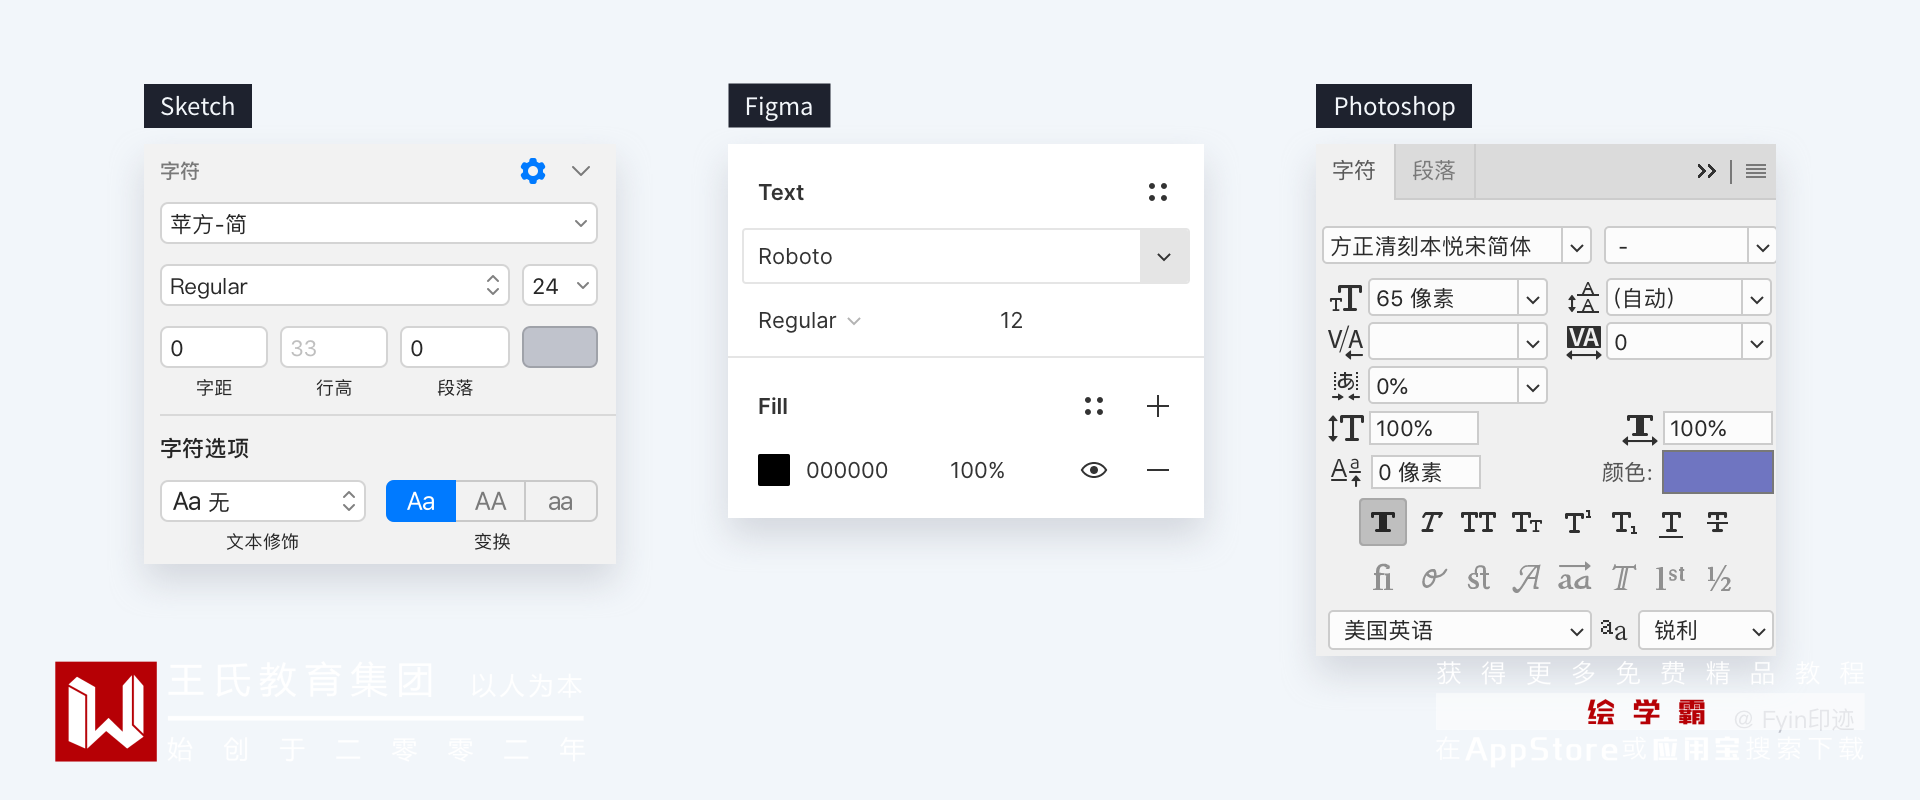The width and height of the screenshot is (1920, 800).
Task: Open the 苹方-简 font family dropdown
Action: click(580, 223)
